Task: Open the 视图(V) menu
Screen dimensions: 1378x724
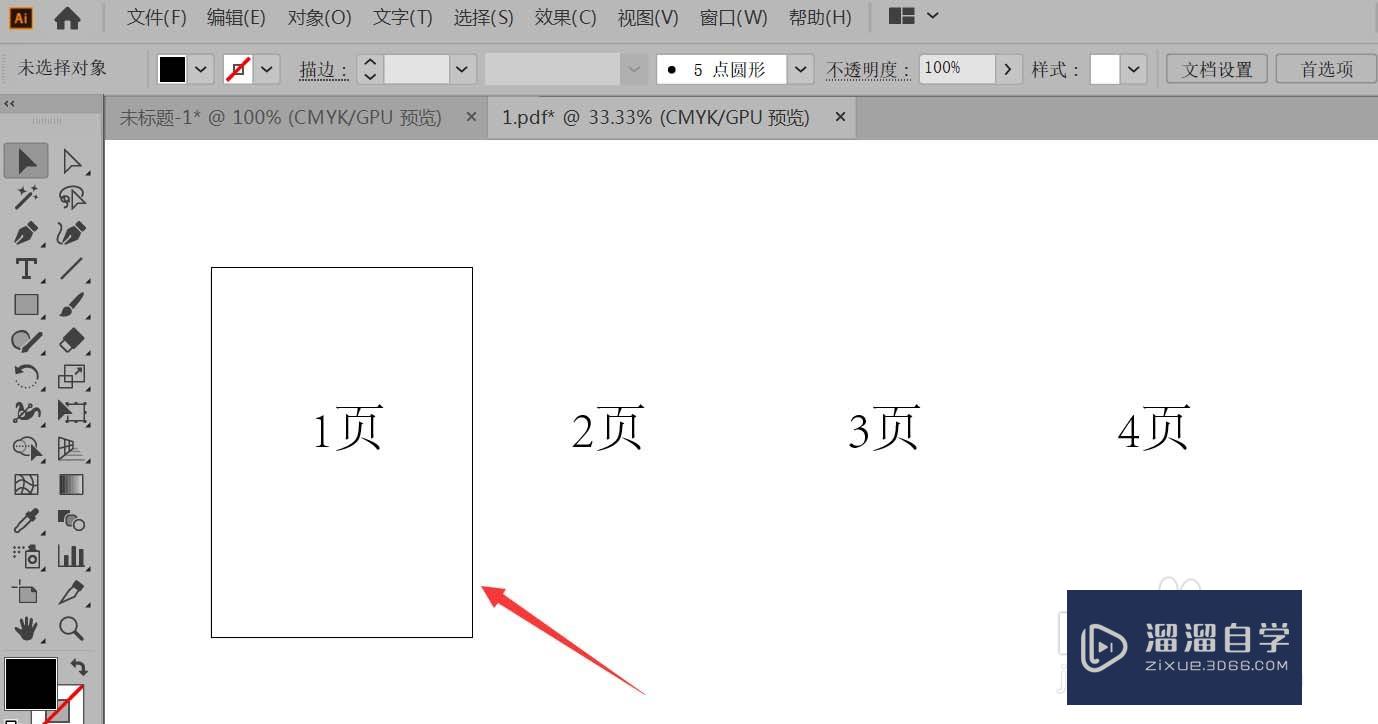Action: (x=647, y=18)
